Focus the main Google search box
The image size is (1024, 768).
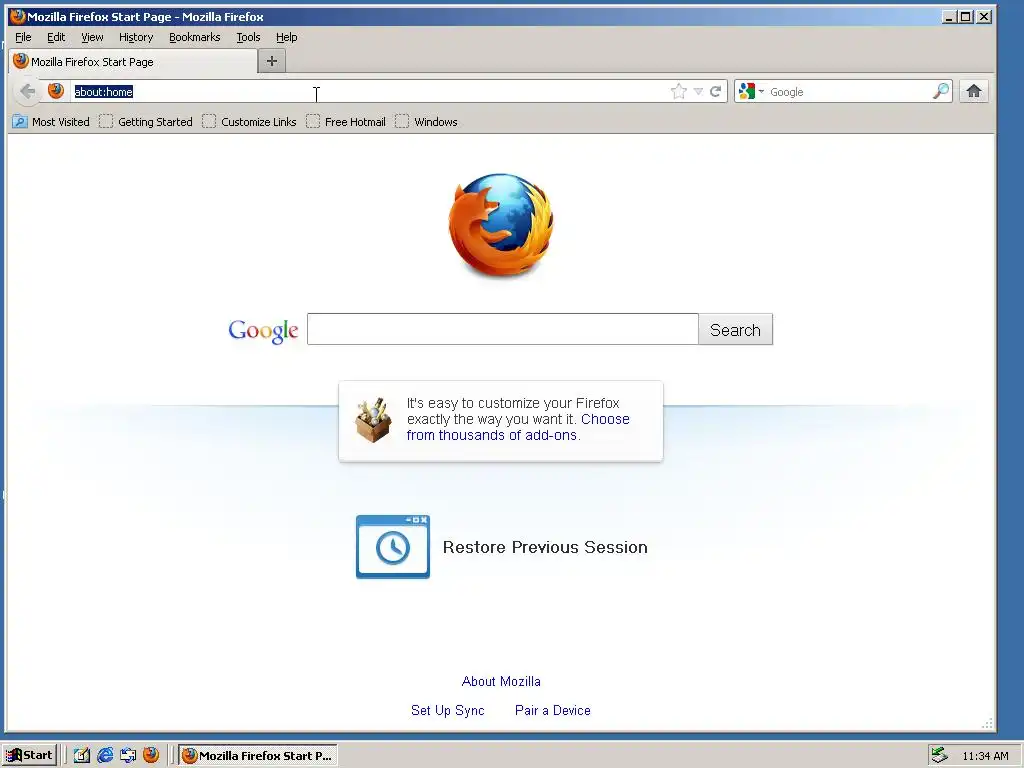(x=502, y=329)
